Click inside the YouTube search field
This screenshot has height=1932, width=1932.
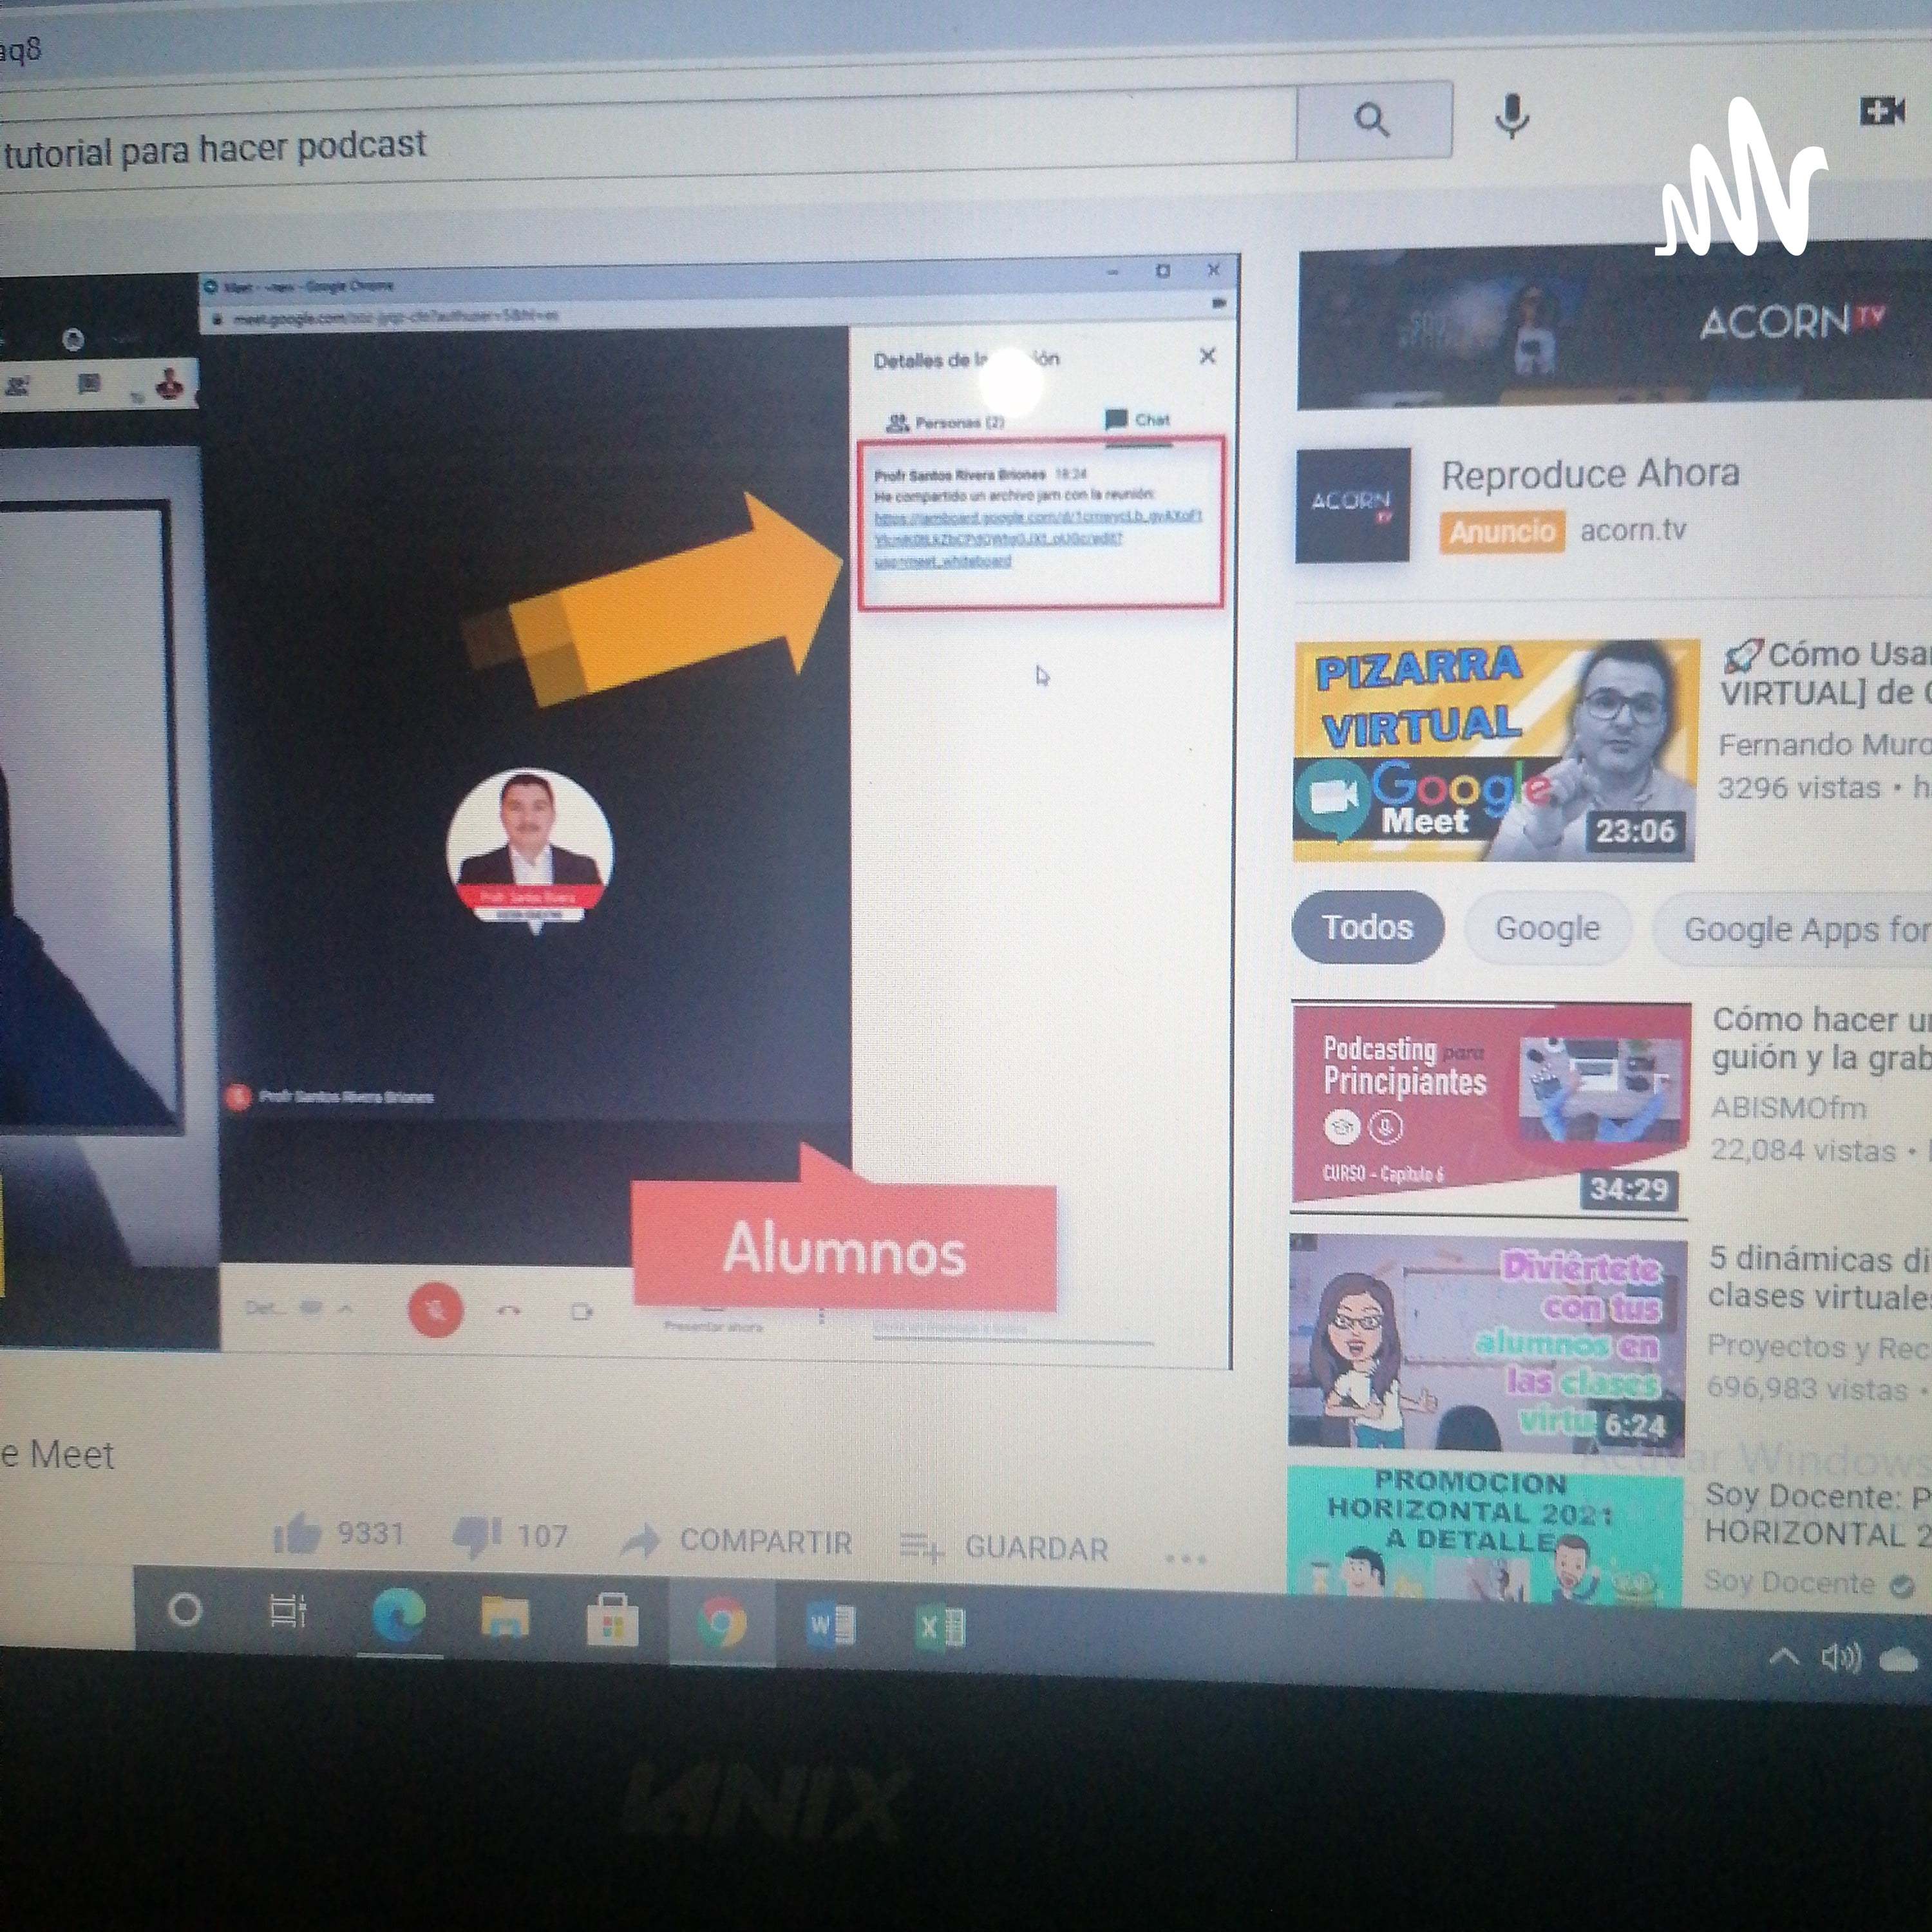[648, 139]
